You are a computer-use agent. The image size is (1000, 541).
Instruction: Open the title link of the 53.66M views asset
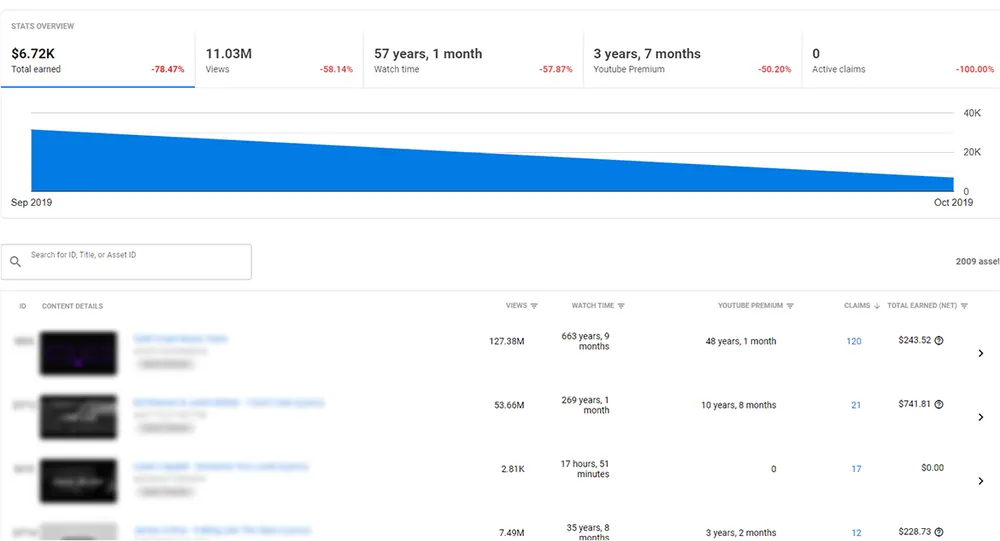[x=228, y=403]
